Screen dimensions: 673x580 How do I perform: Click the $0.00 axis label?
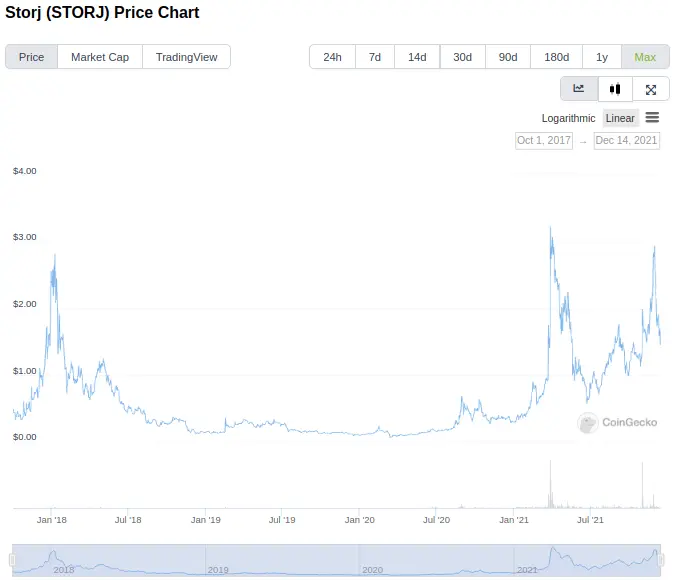pos(24,437)
